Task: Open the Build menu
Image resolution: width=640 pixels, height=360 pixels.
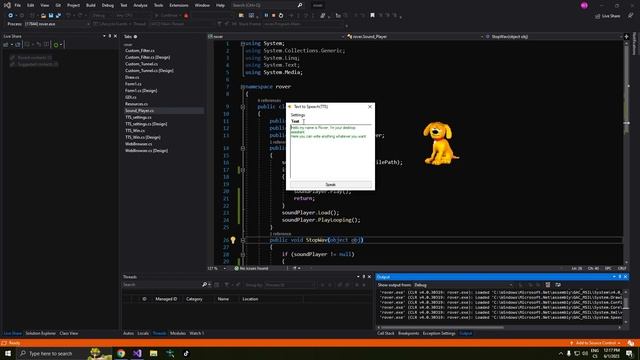Action: click(x=91, y=5)
